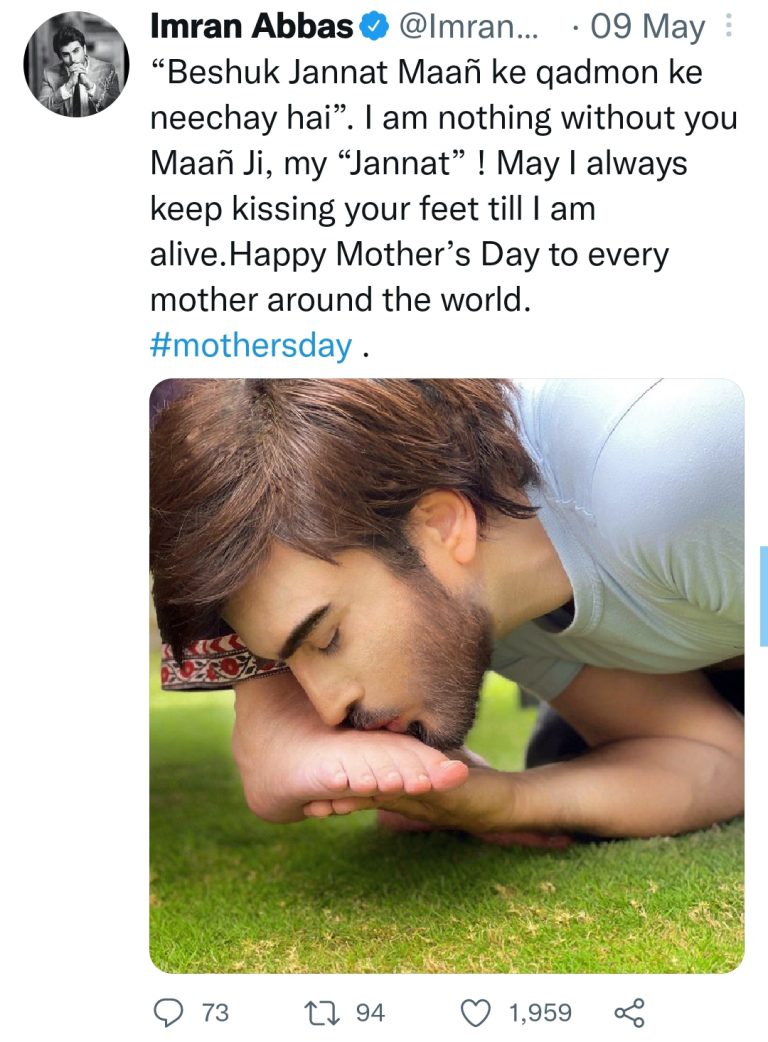Open the share icon options
768x1042 pixels.
pos(629,1012)
